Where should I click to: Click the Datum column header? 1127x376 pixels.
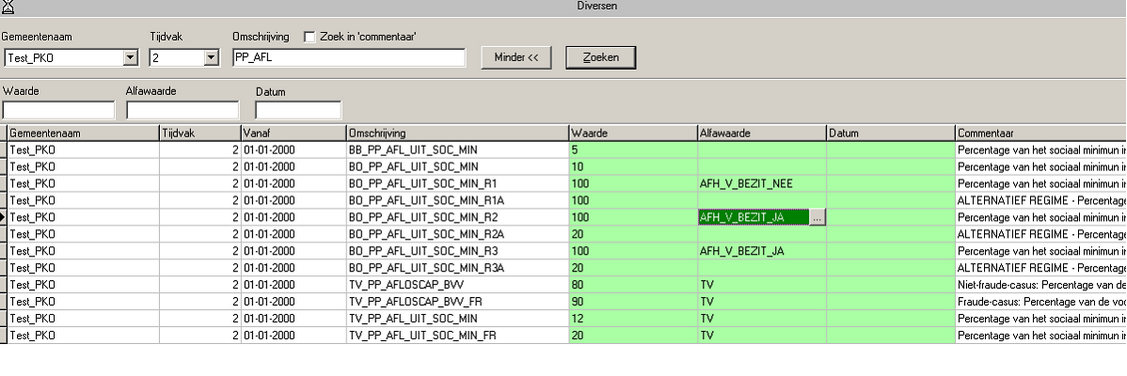[891, 134]
